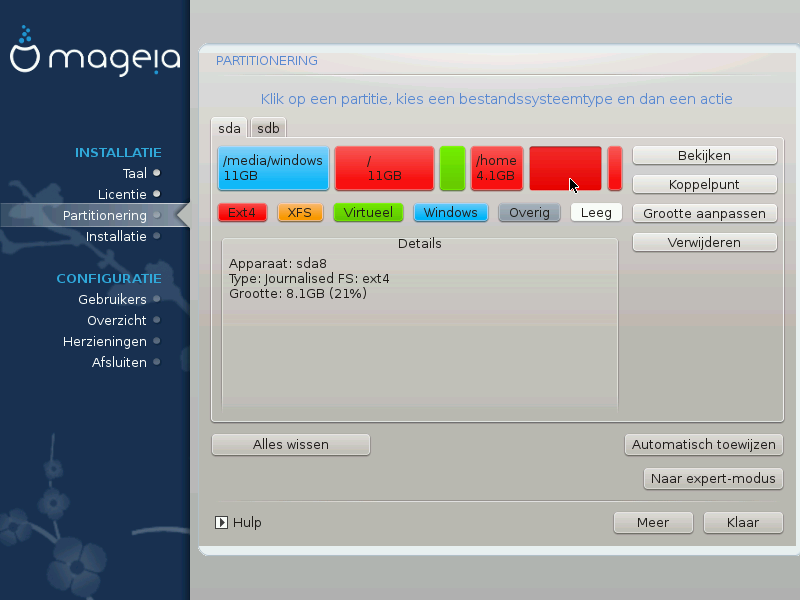Pick the Virtueel filesystem type
800x600 pixels.
click(x=369, y=212)
